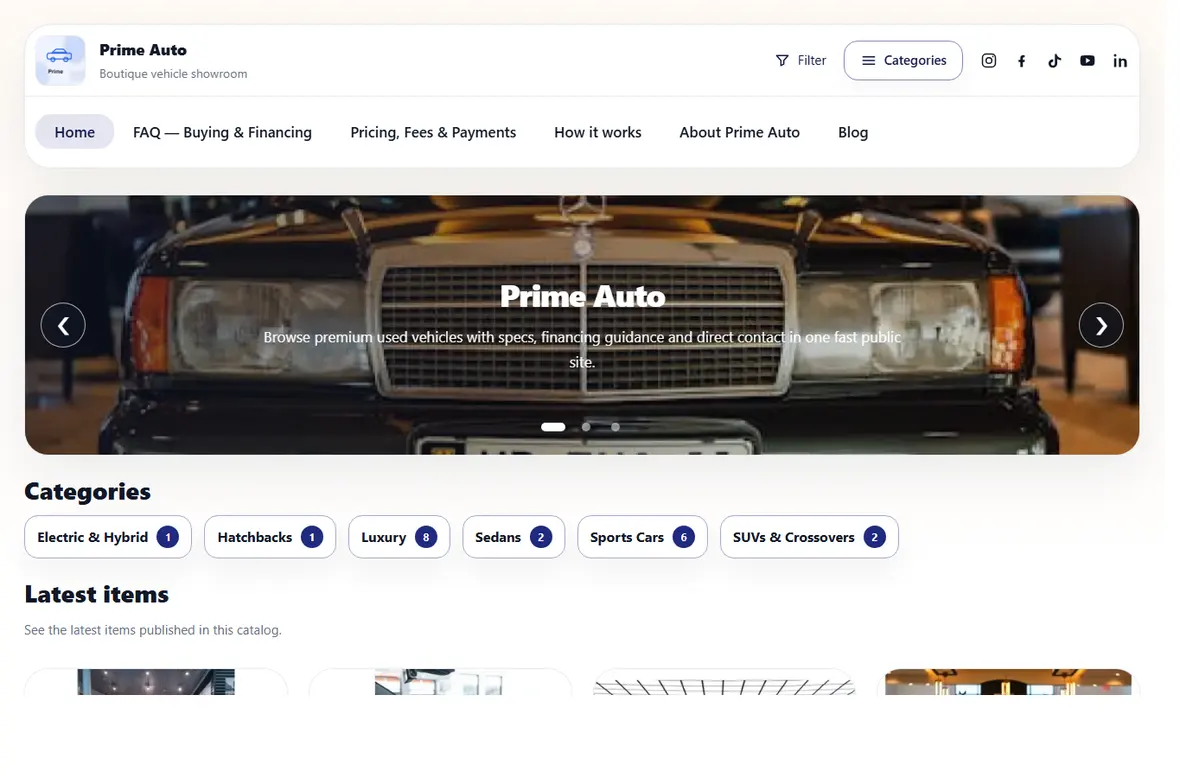
Task: Open the Blog page
Action: point(853,132)
